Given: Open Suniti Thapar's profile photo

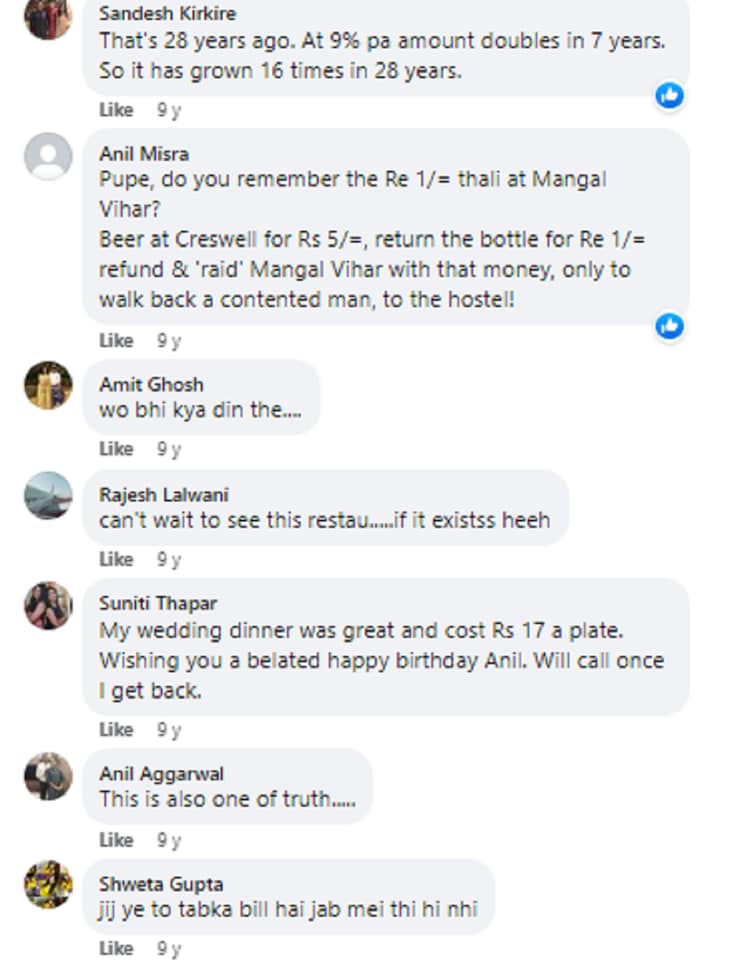Looking at the screenshot, I should pos(47,605).
